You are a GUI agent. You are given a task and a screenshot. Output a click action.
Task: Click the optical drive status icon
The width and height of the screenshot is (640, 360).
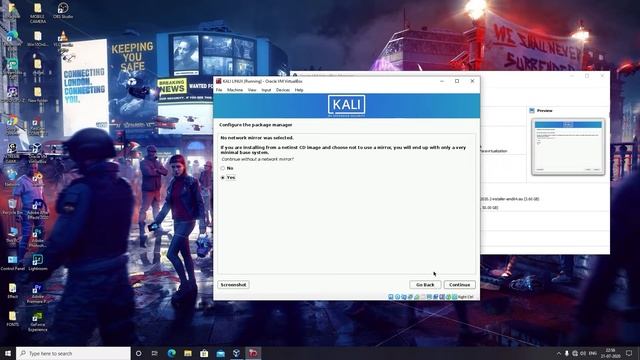coord(397,297)
